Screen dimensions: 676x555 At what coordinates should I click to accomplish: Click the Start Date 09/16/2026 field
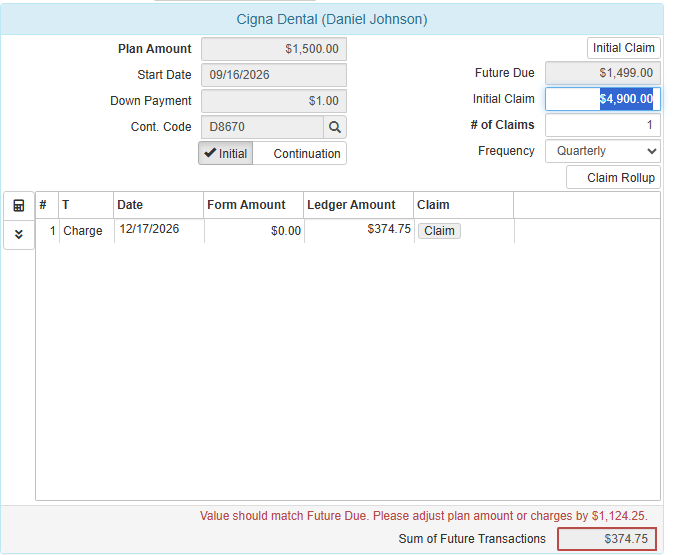click(x=274, y=75)
